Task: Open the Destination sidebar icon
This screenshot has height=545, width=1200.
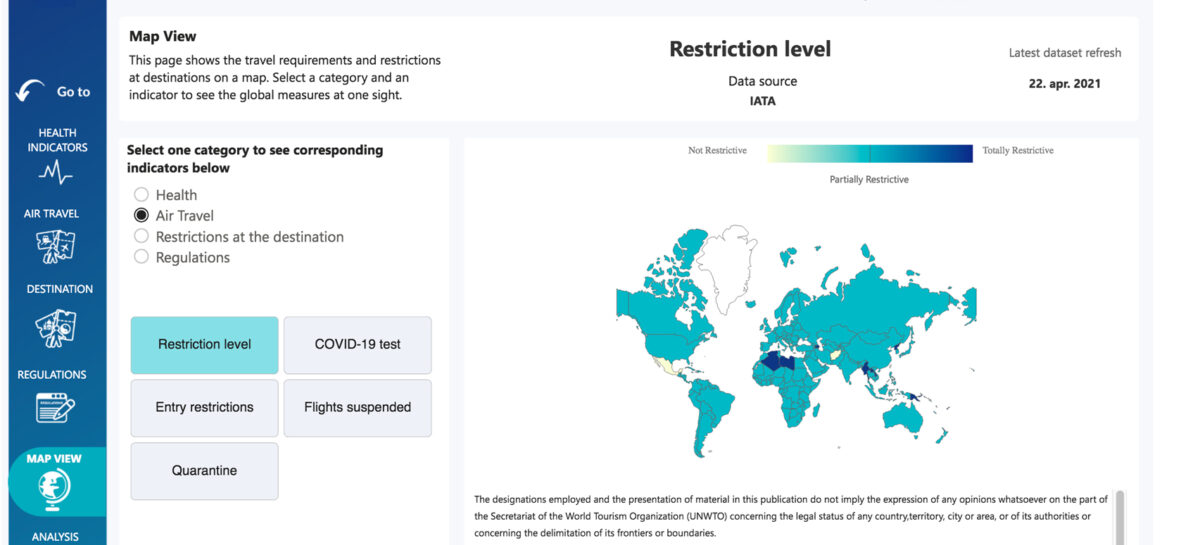Action: tap(55, 327)
